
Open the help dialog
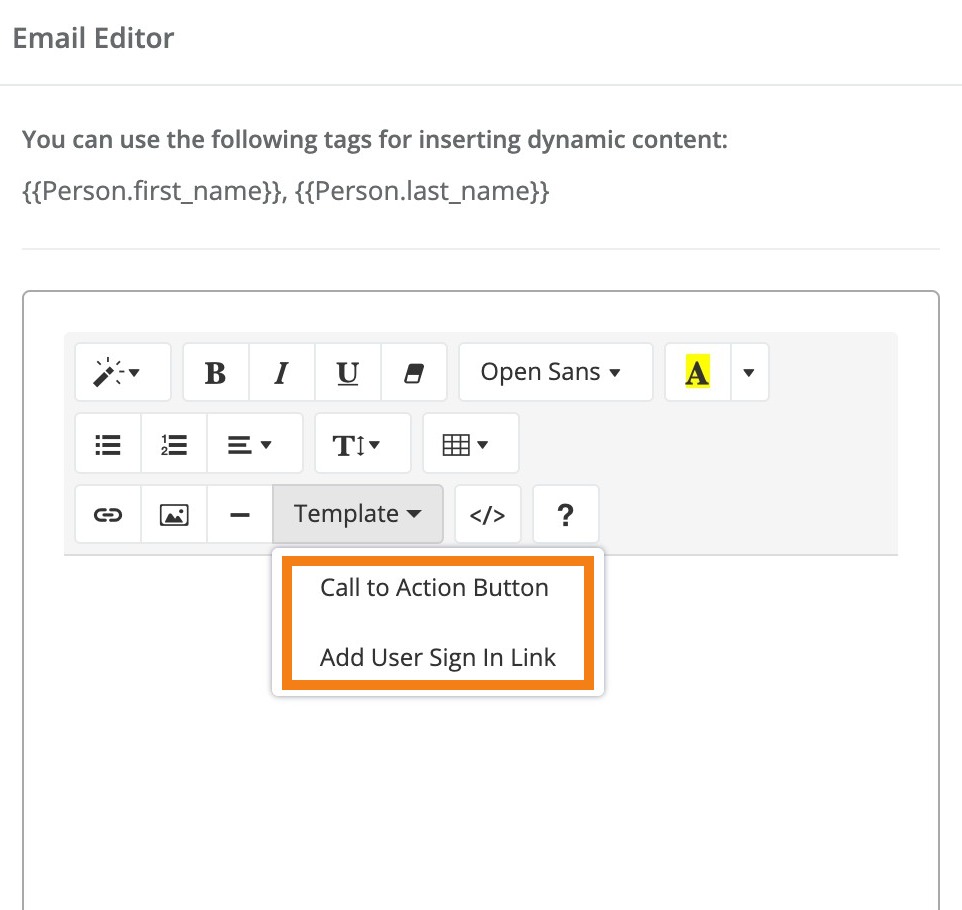coord(566,514)
